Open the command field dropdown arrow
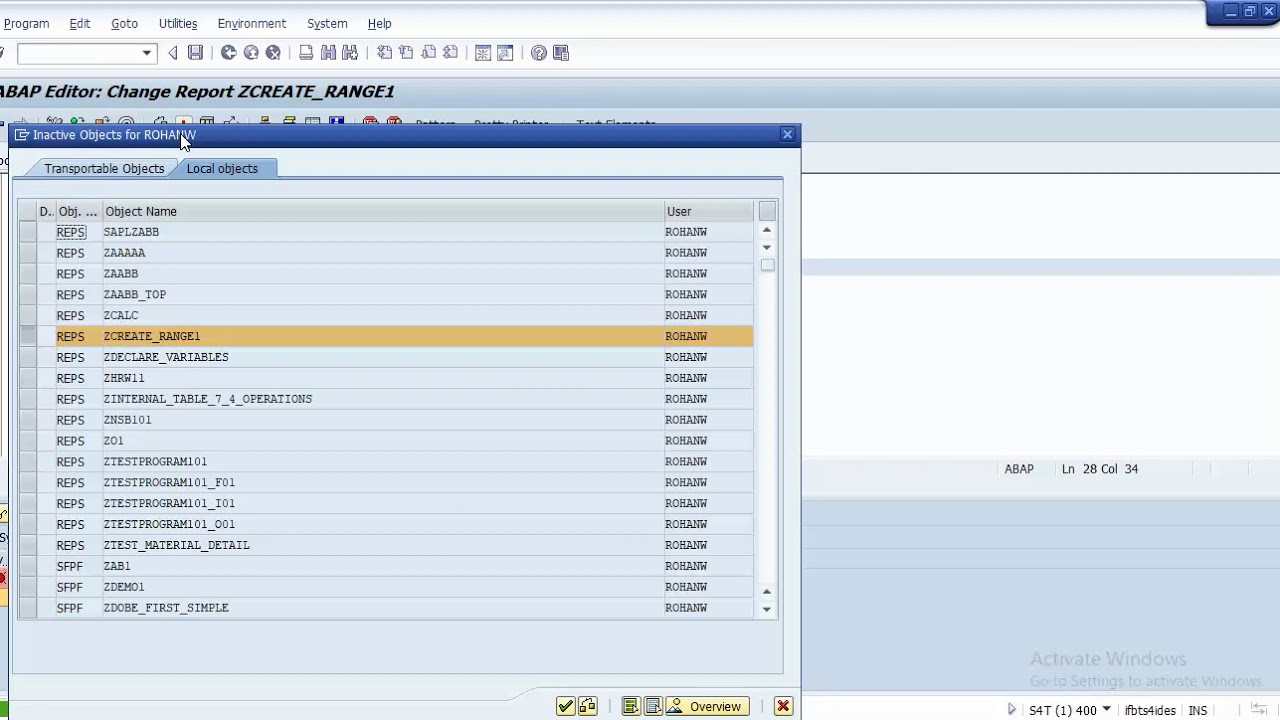 [147, 53]
